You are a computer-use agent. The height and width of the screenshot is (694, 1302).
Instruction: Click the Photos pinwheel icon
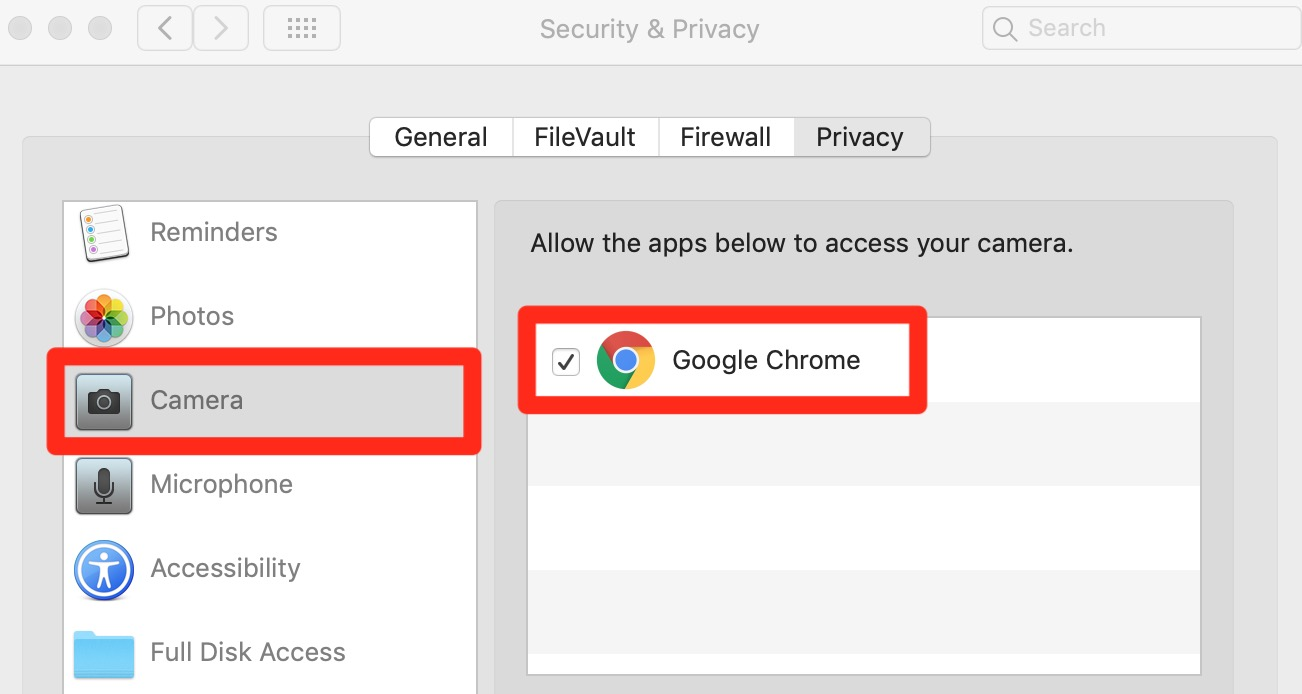tap(104, 317)
